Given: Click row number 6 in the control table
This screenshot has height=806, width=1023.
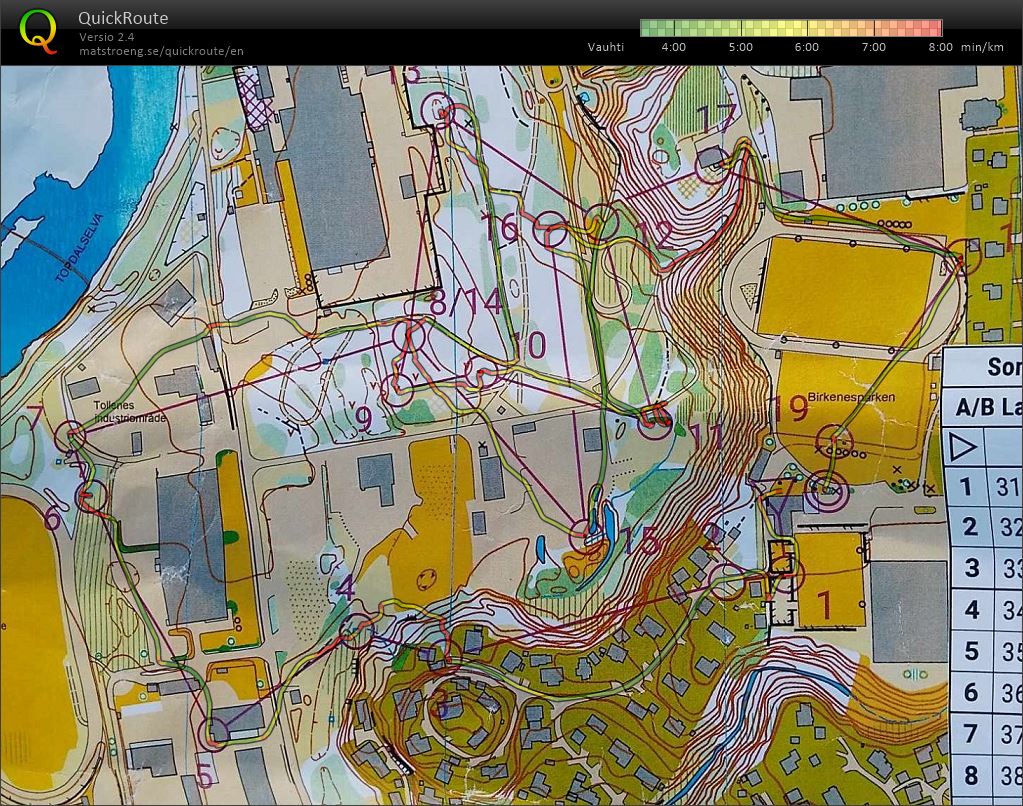Looking at the screenshot, I should click(971, 692).
